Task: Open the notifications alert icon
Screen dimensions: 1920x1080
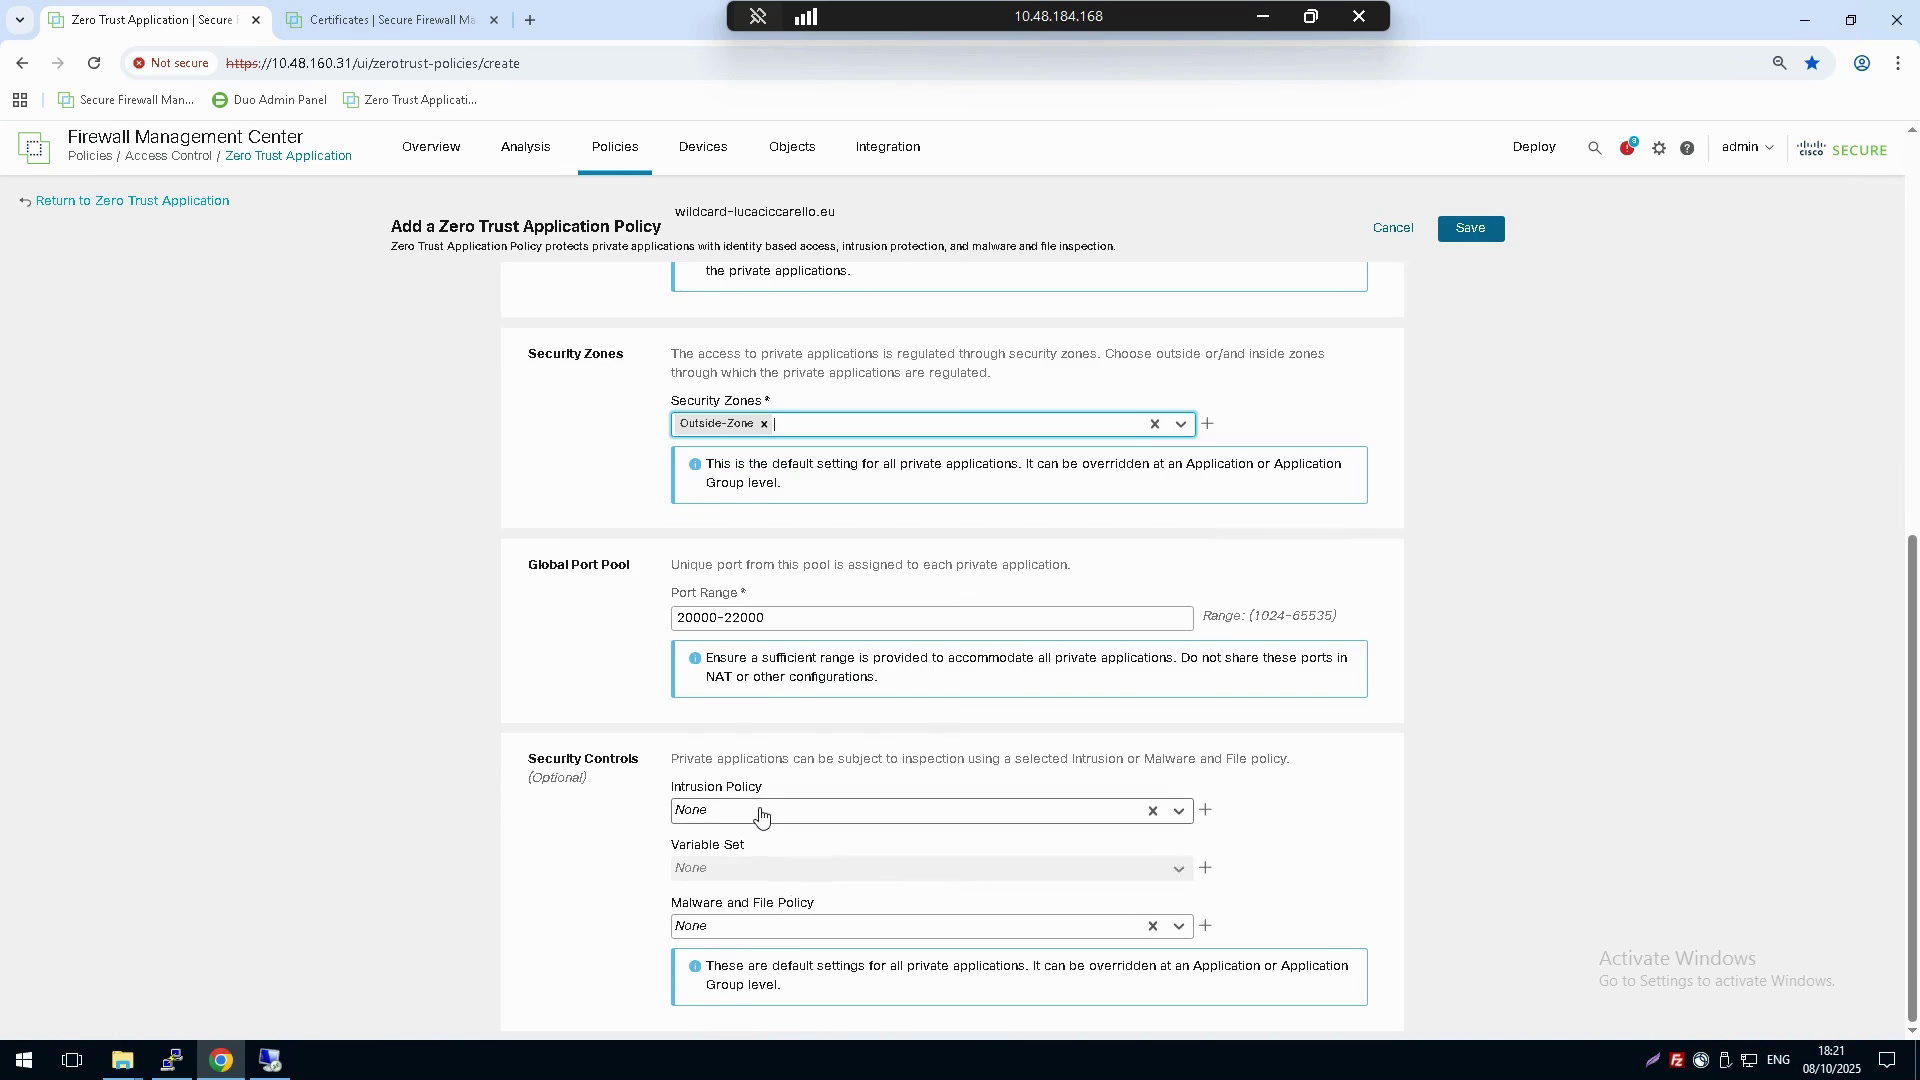Action: [1627, 147]
